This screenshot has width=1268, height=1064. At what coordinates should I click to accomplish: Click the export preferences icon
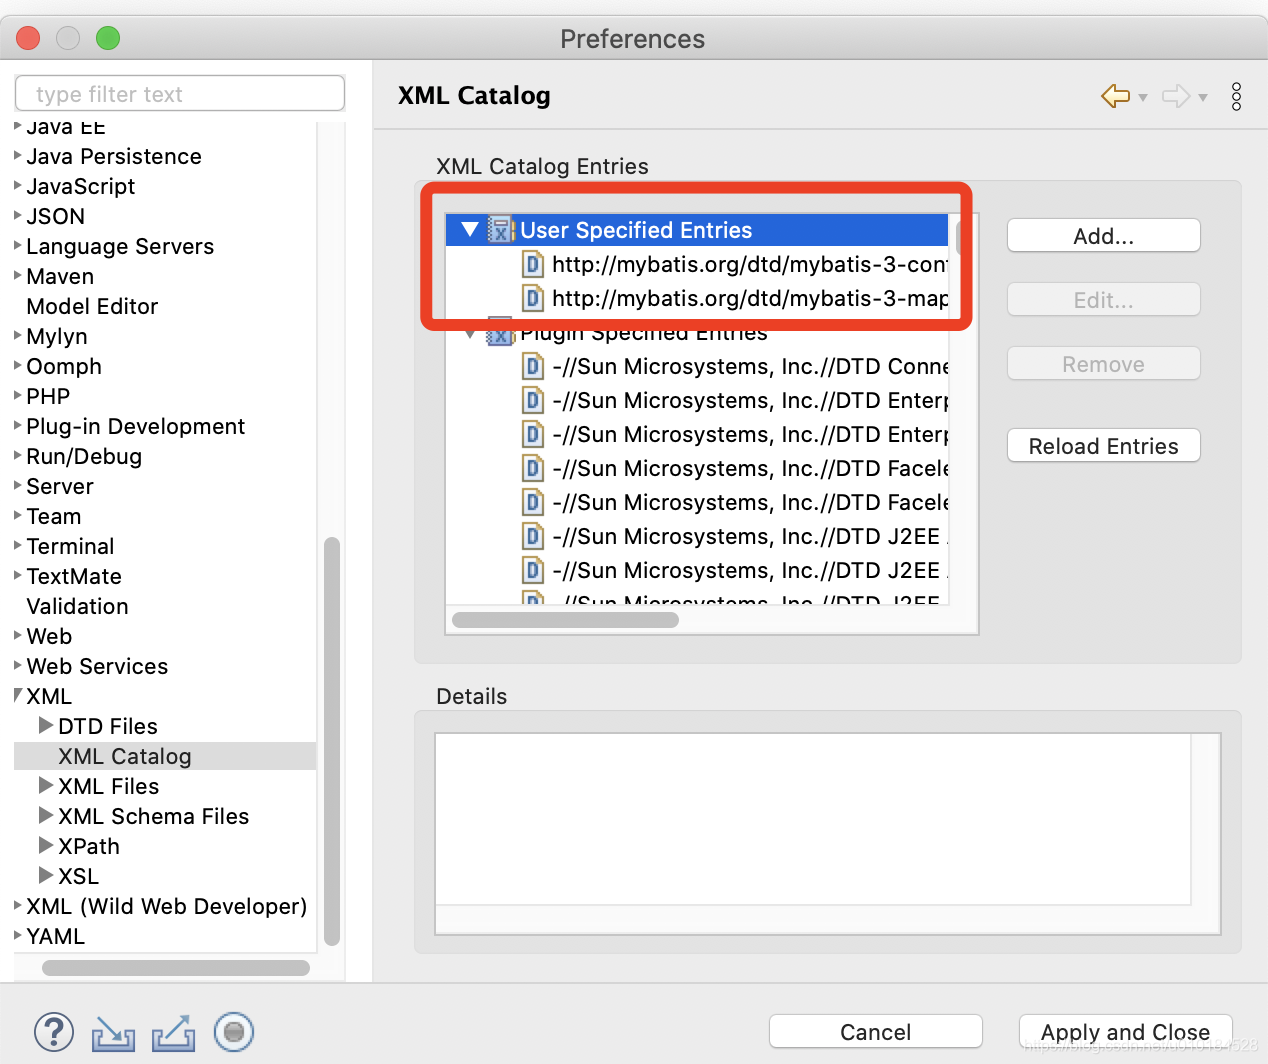coord(173,1032)
